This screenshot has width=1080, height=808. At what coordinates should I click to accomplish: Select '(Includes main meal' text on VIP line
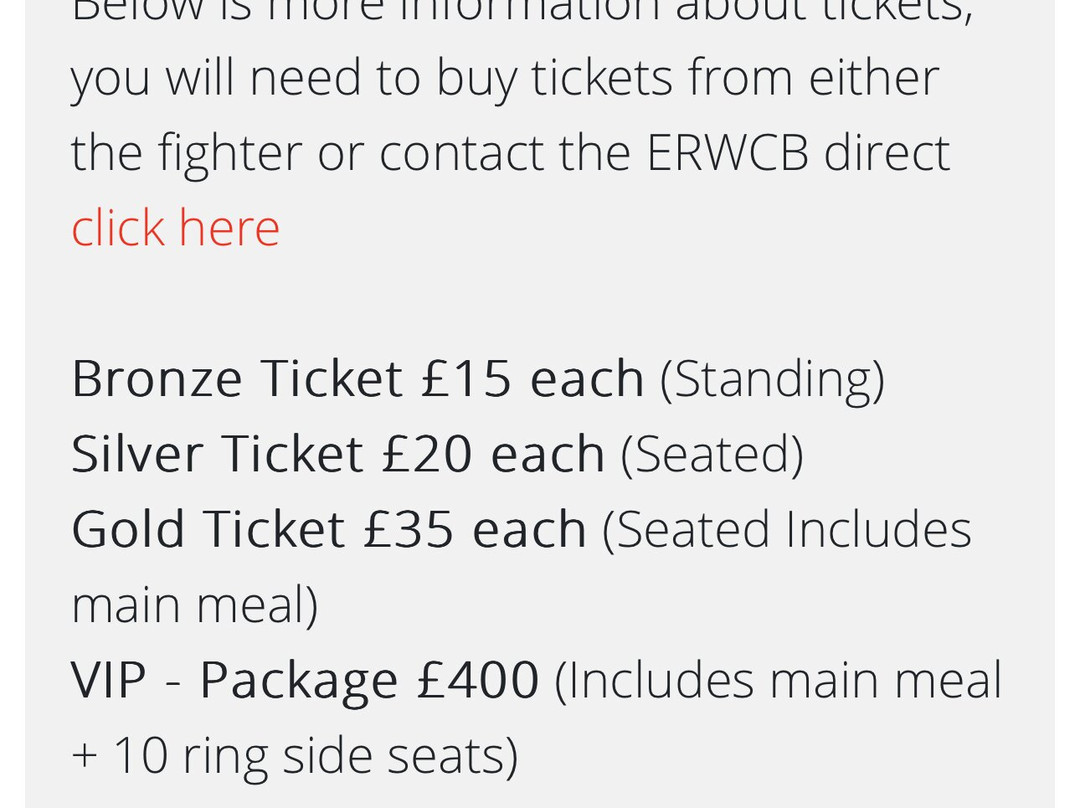[x=778, y=681]
